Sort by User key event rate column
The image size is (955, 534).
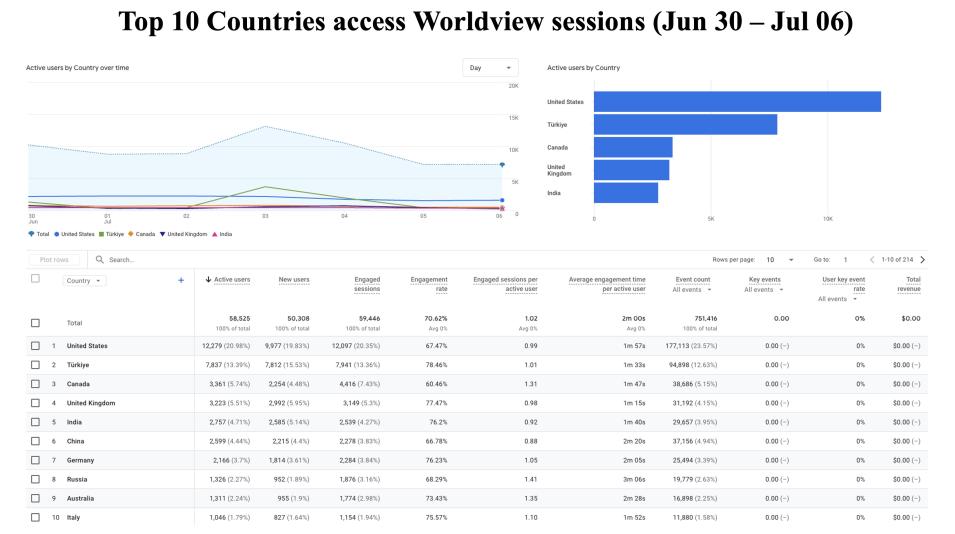coord(844,284)
